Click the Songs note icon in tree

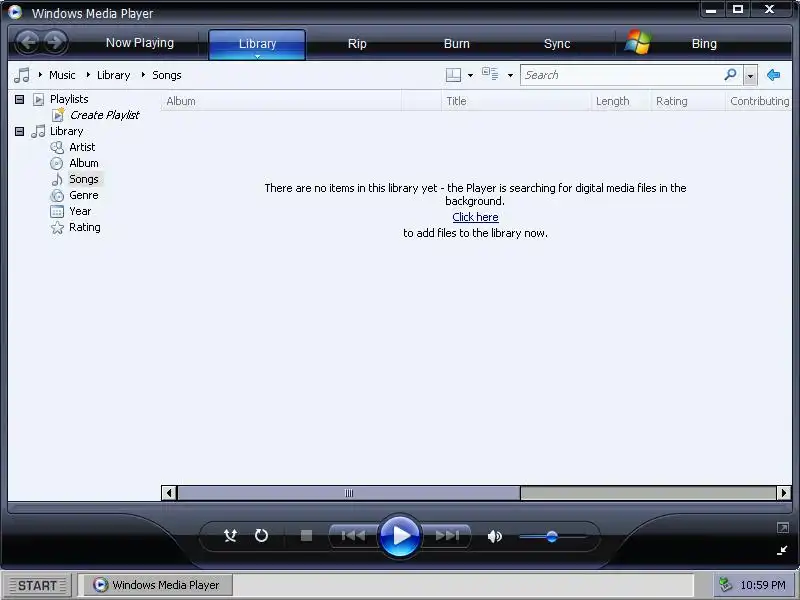tap(57, 179)
